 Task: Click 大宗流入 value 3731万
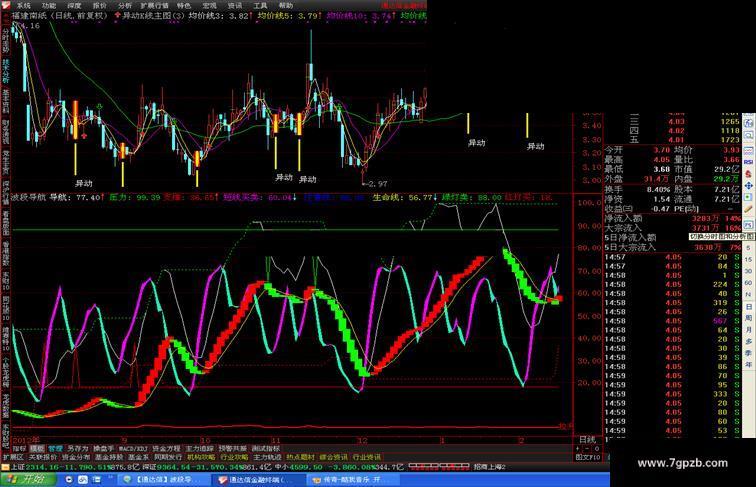pyautogui.click(x=705, y=228)
